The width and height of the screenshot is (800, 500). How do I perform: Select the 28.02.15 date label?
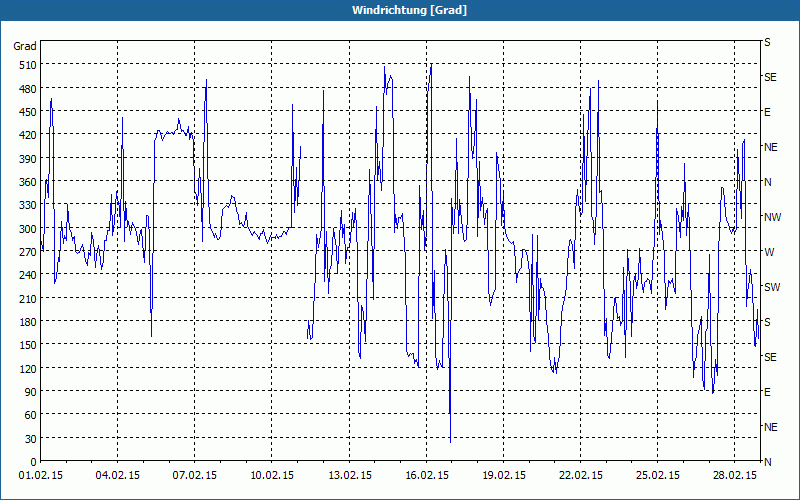(735, 476)
